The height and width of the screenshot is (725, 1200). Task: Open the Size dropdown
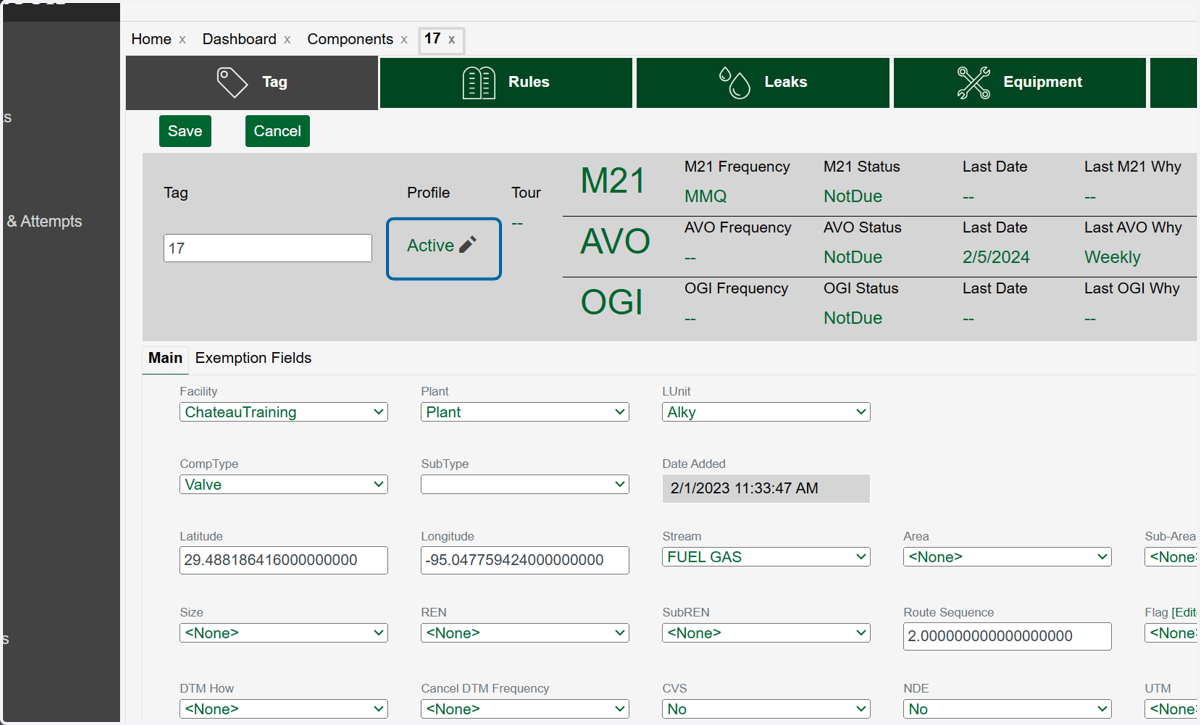point(284,633)
